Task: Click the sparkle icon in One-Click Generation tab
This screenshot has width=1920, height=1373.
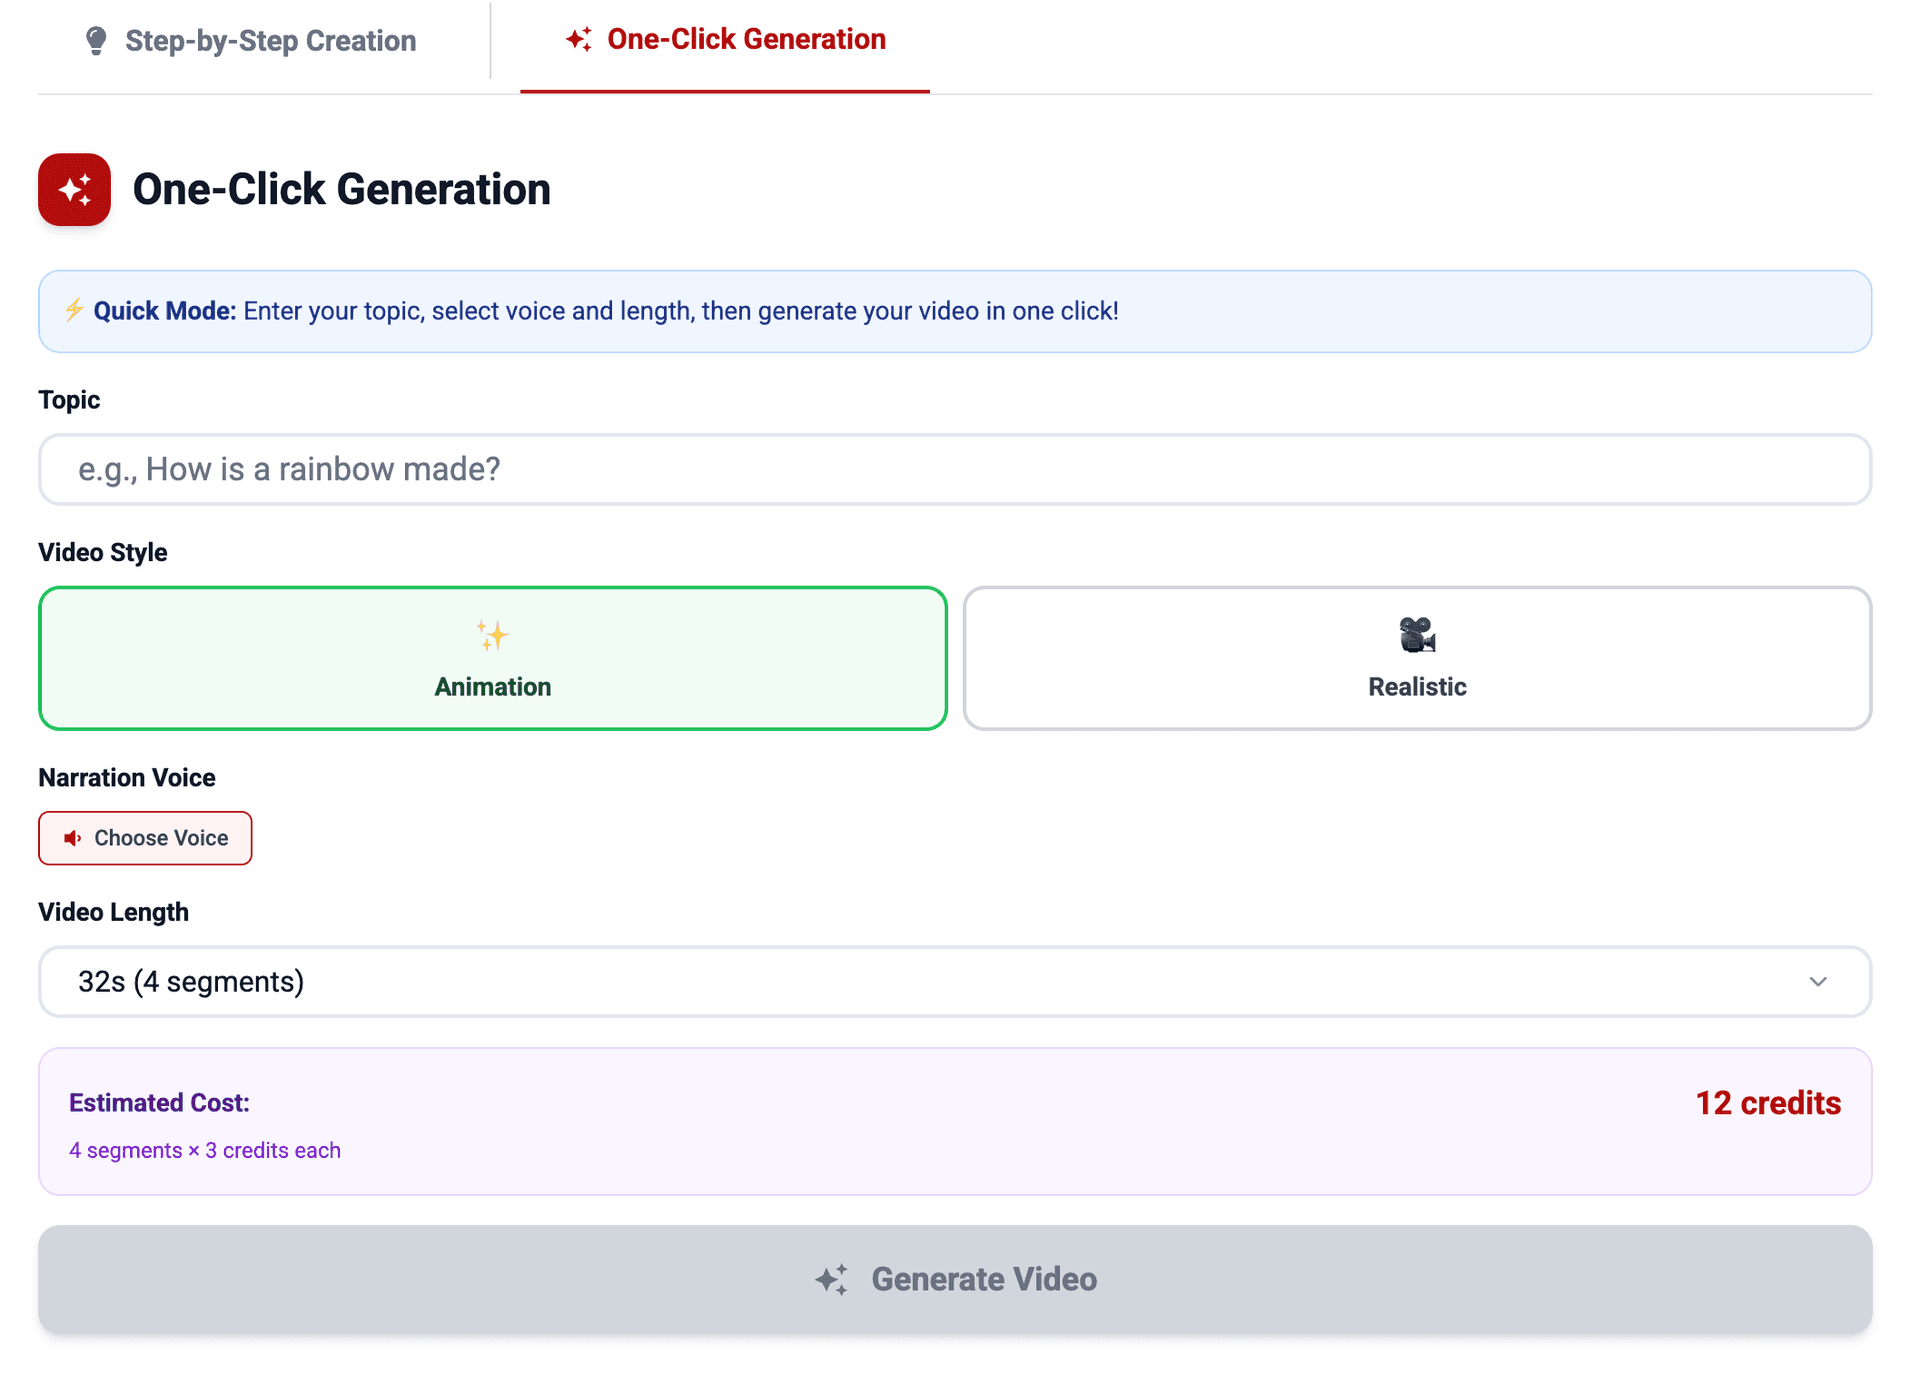Action: (x=579, y=40)
